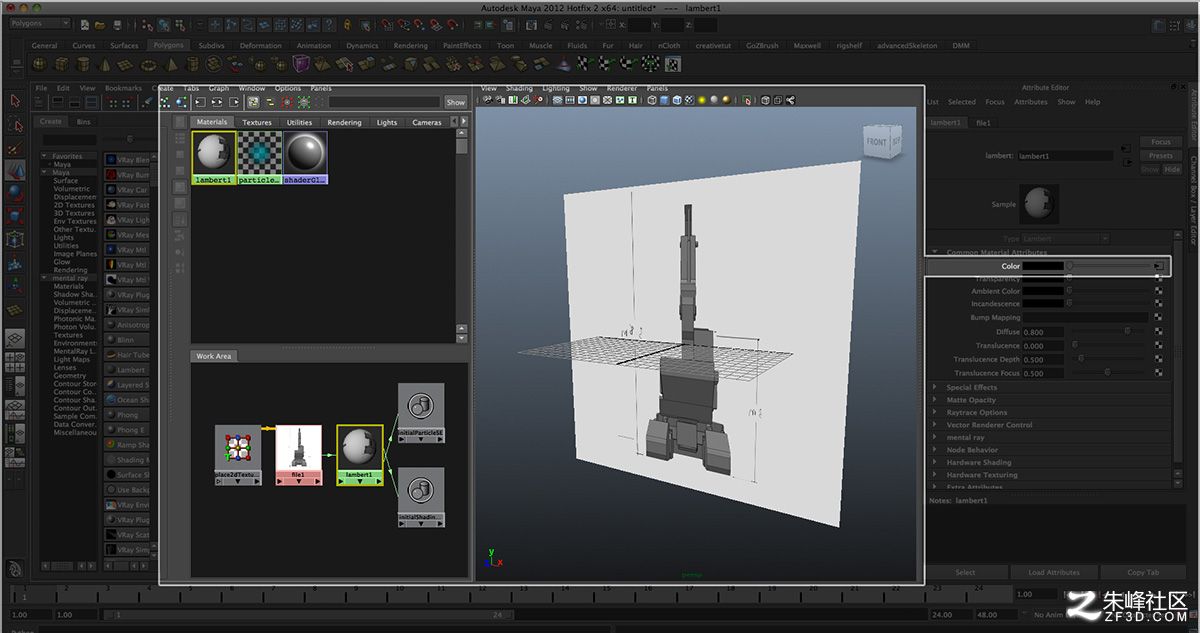1200x633 pixels.
Task: Expand the Raytrace Options section
Action: point(935,412)
